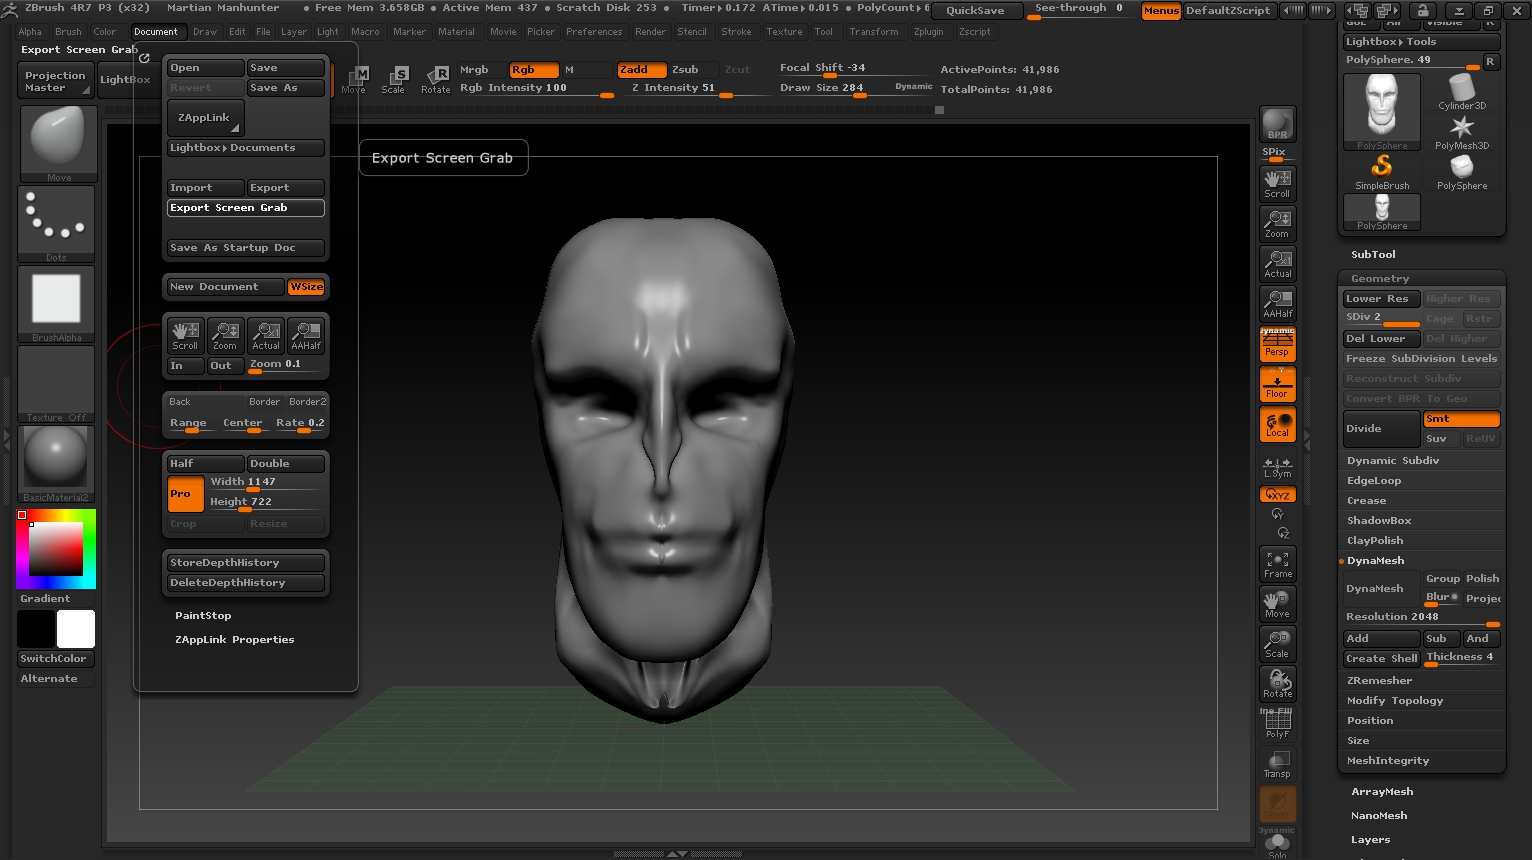Toggle the Floor grid button
Image resolution: width=1532 pixels, height=860 pixels.
(1277, 385)
